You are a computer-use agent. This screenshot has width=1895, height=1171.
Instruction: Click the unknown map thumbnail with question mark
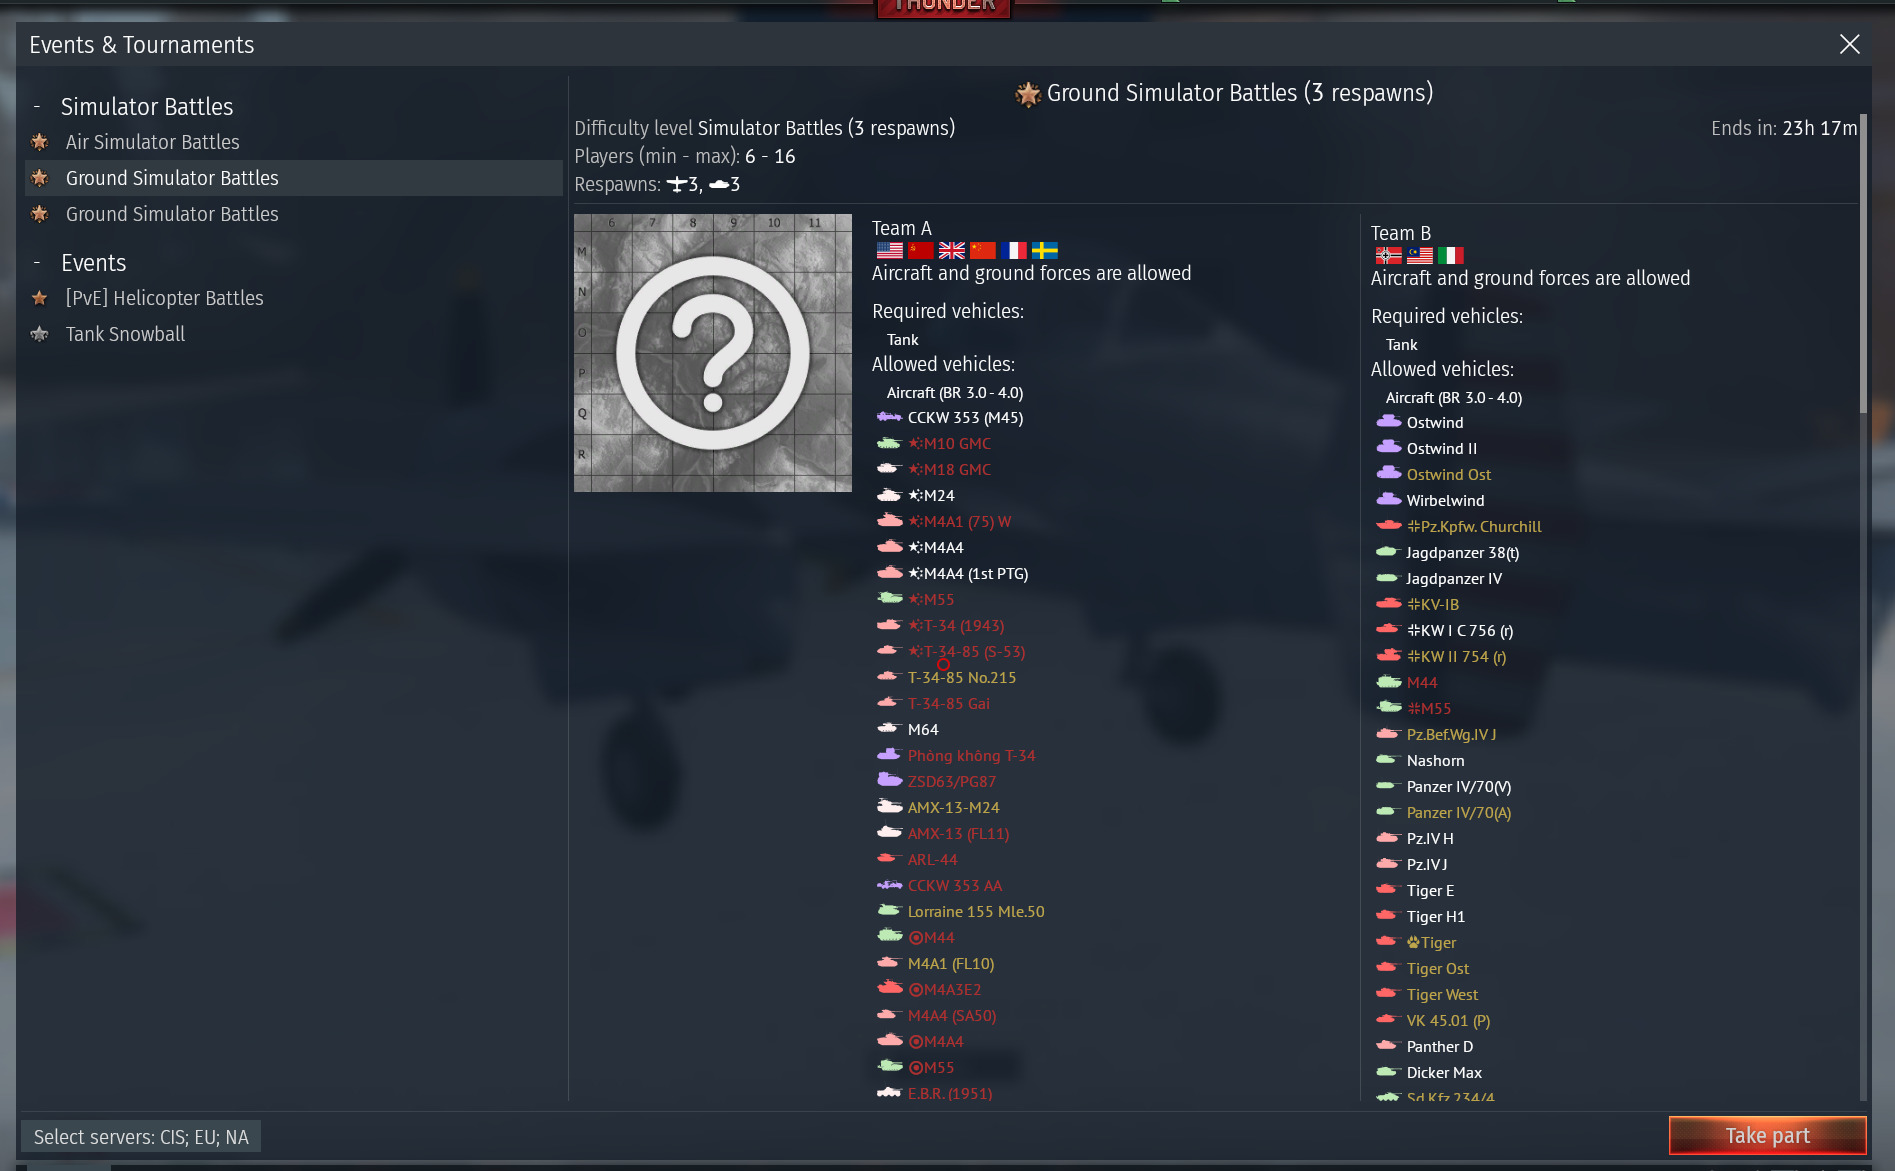pos(713,353)
